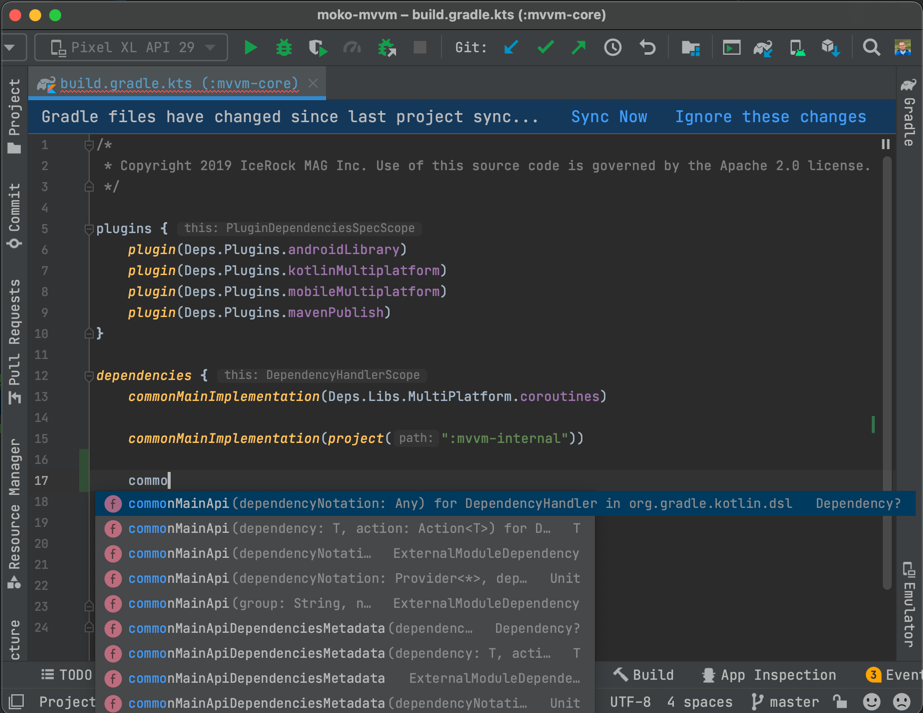The image size is (923, 713).
Task: Collapse the dependencies block fold marker
Action: [x=89, y=376]
